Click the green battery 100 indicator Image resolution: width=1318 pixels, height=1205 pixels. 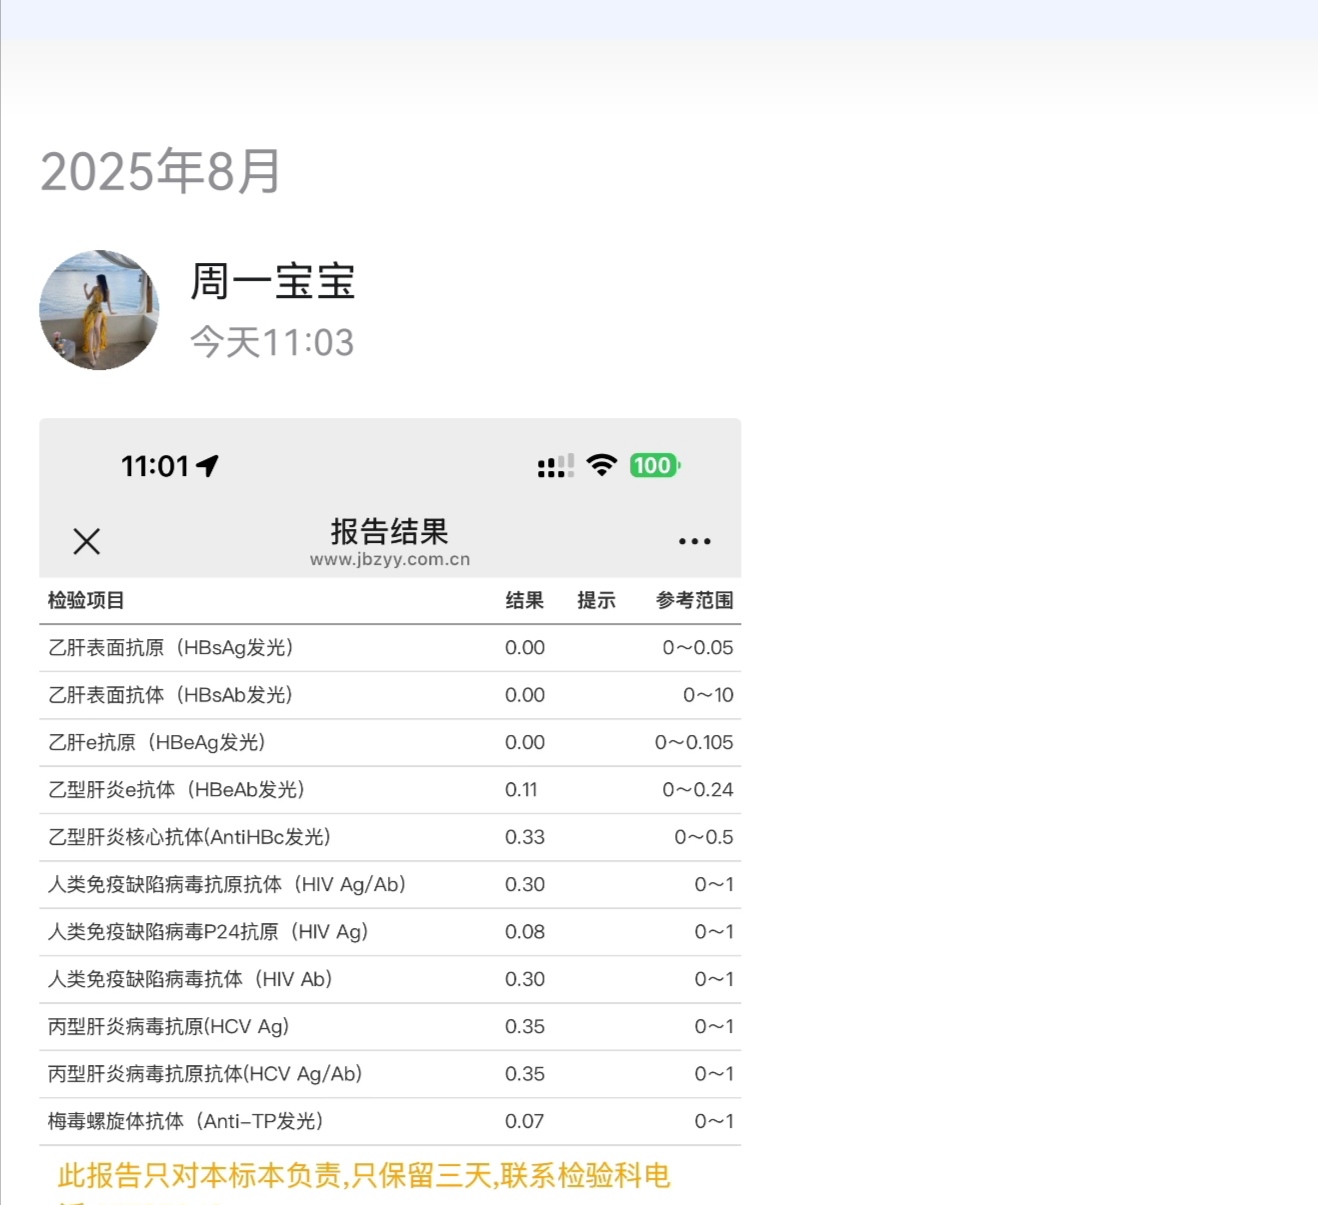pos(654,465)
